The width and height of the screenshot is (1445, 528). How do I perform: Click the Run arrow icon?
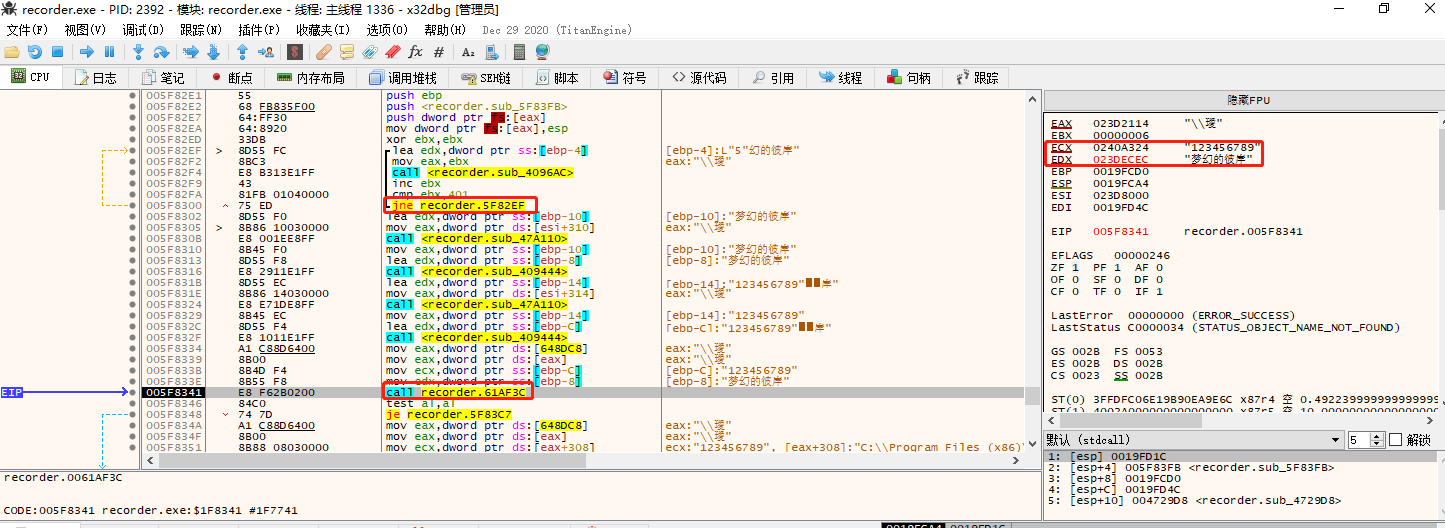click(86, 51)
